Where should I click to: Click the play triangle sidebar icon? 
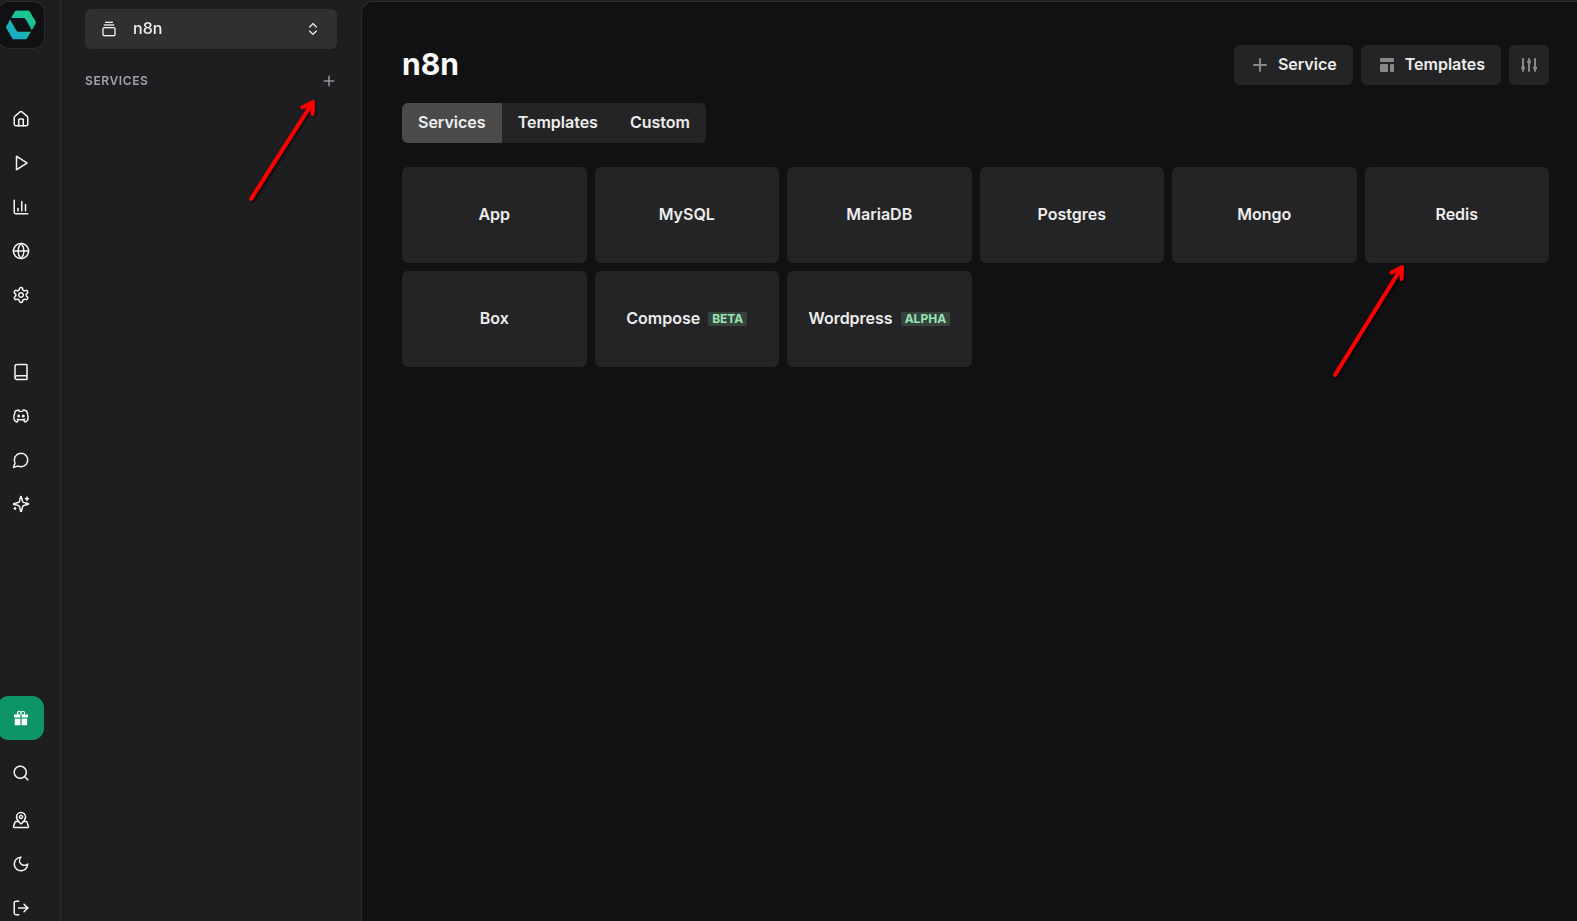coord(21,163)
